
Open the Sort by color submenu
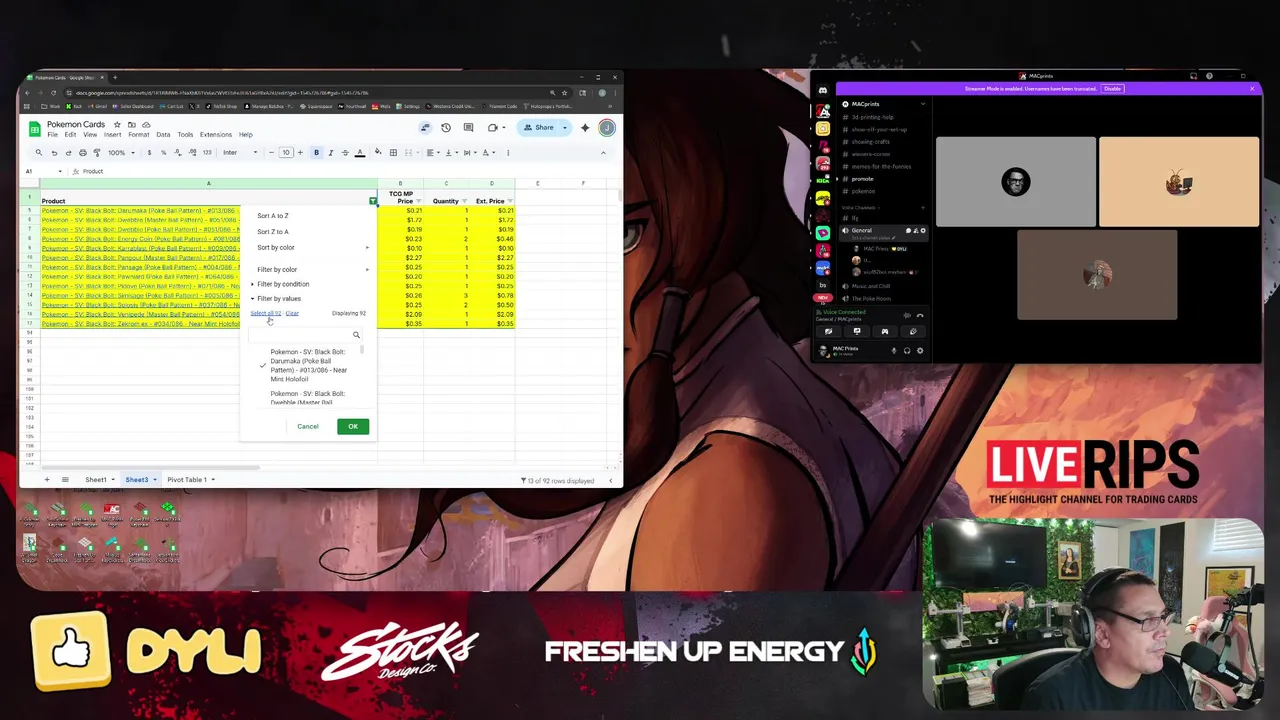pyautogui.click(x=310, y=248)
